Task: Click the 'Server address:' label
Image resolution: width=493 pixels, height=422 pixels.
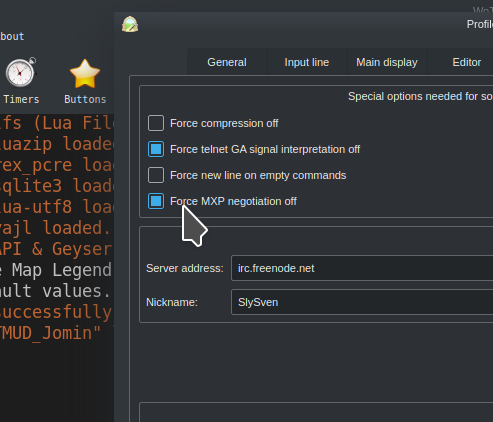Action: pos(185,268)
